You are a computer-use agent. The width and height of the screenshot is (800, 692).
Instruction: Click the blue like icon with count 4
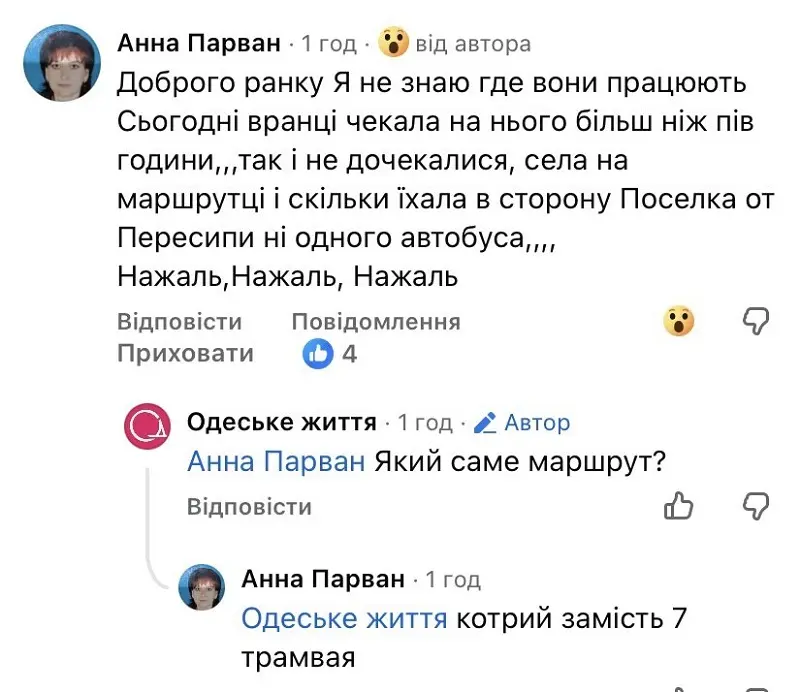point(318,354)
